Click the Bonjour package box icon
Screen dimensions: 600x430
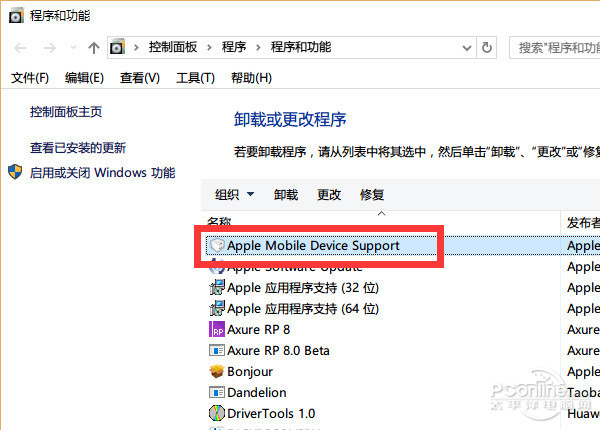tap(217, 371)
